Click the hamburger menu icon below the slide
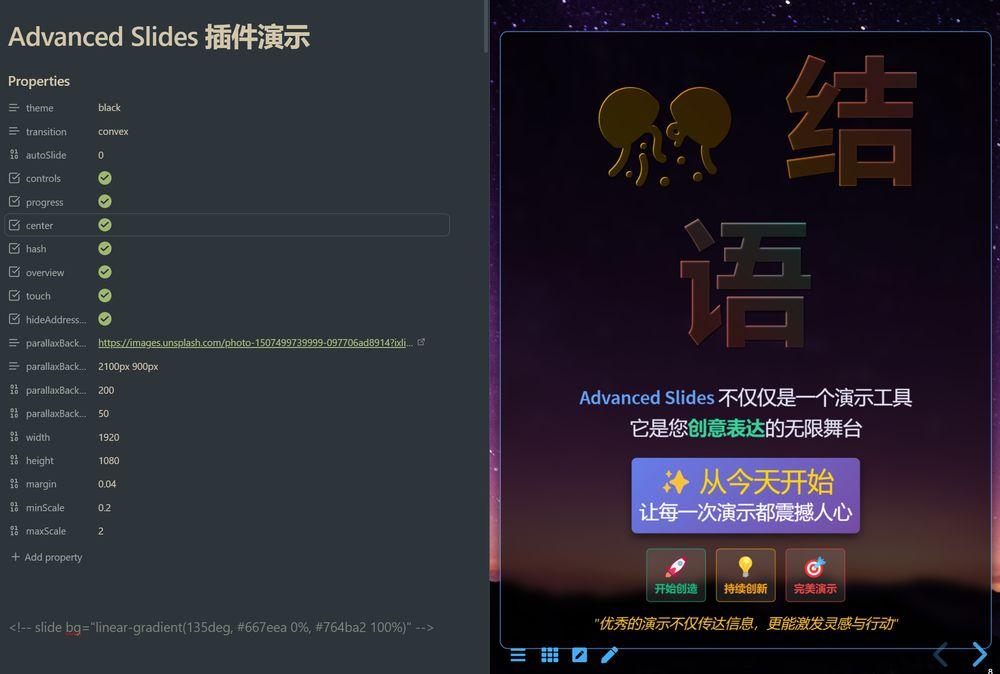1000x674 pixels. pyautogui.click(x=518, y=654)
